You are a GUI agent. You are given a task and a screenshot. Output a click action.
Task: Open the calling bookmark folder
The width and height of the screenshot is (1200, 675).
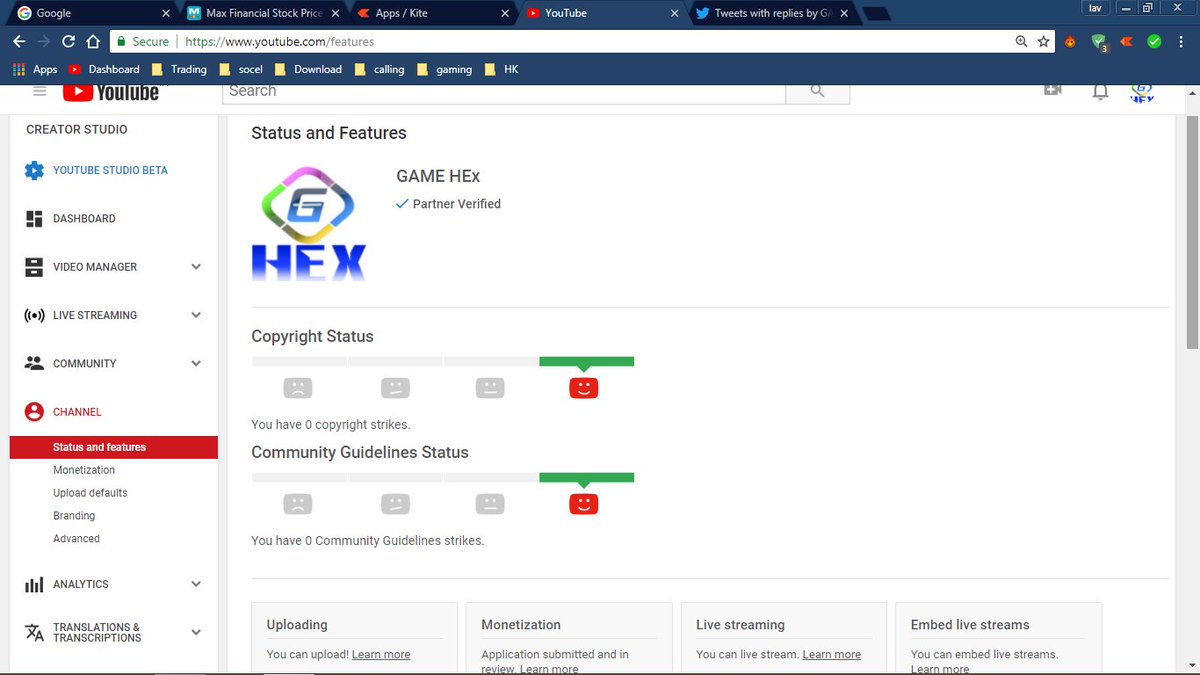pos(379,69)
